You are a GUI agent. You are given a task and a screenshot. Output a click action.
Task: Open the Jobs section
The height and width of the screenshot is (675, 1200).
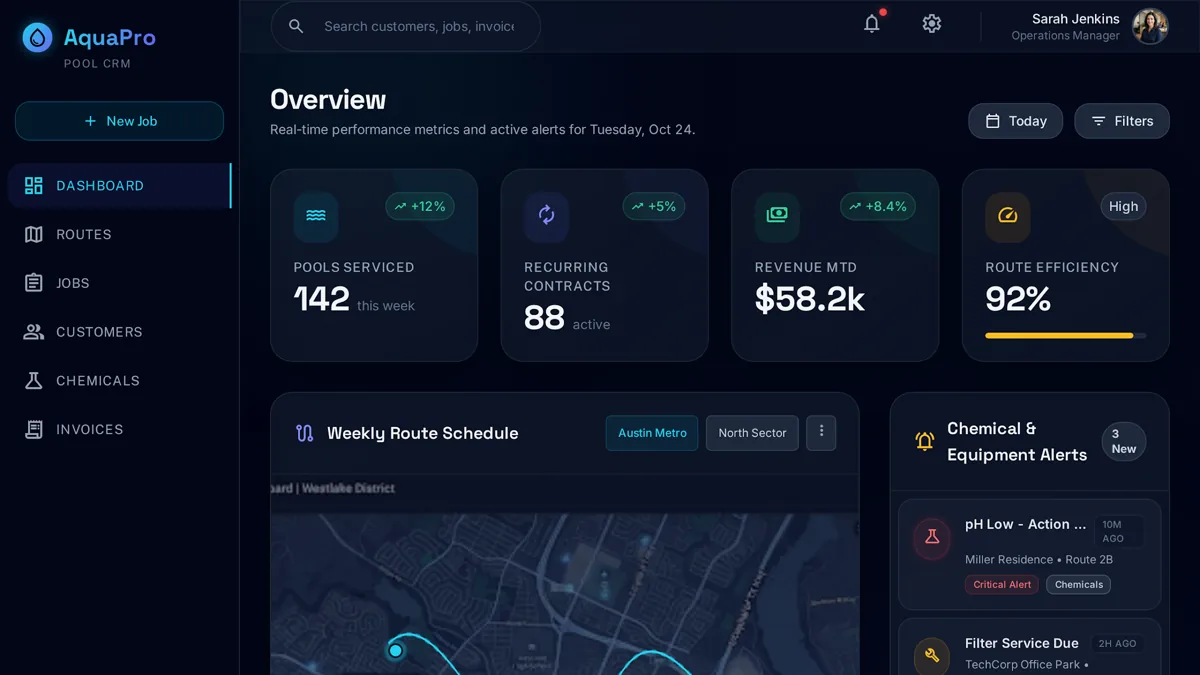point(119,283)
